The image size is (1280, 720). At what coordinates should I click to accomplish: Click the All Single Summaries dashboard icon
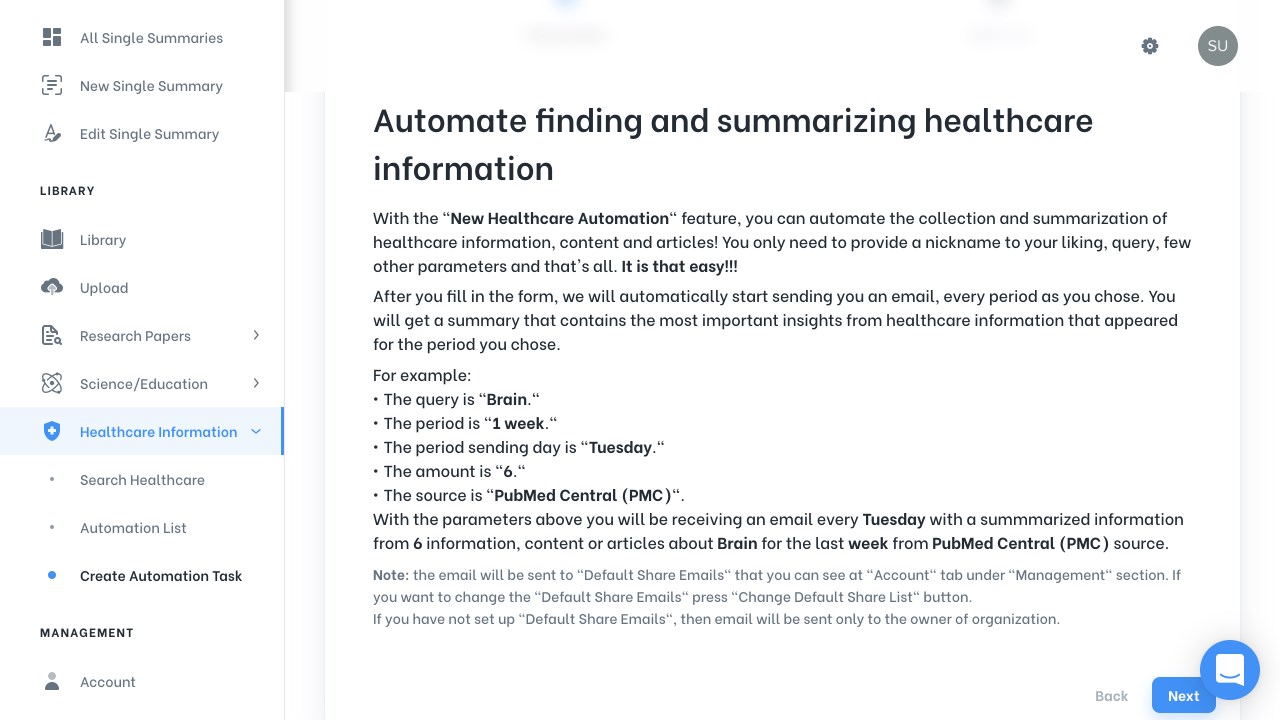52,38
